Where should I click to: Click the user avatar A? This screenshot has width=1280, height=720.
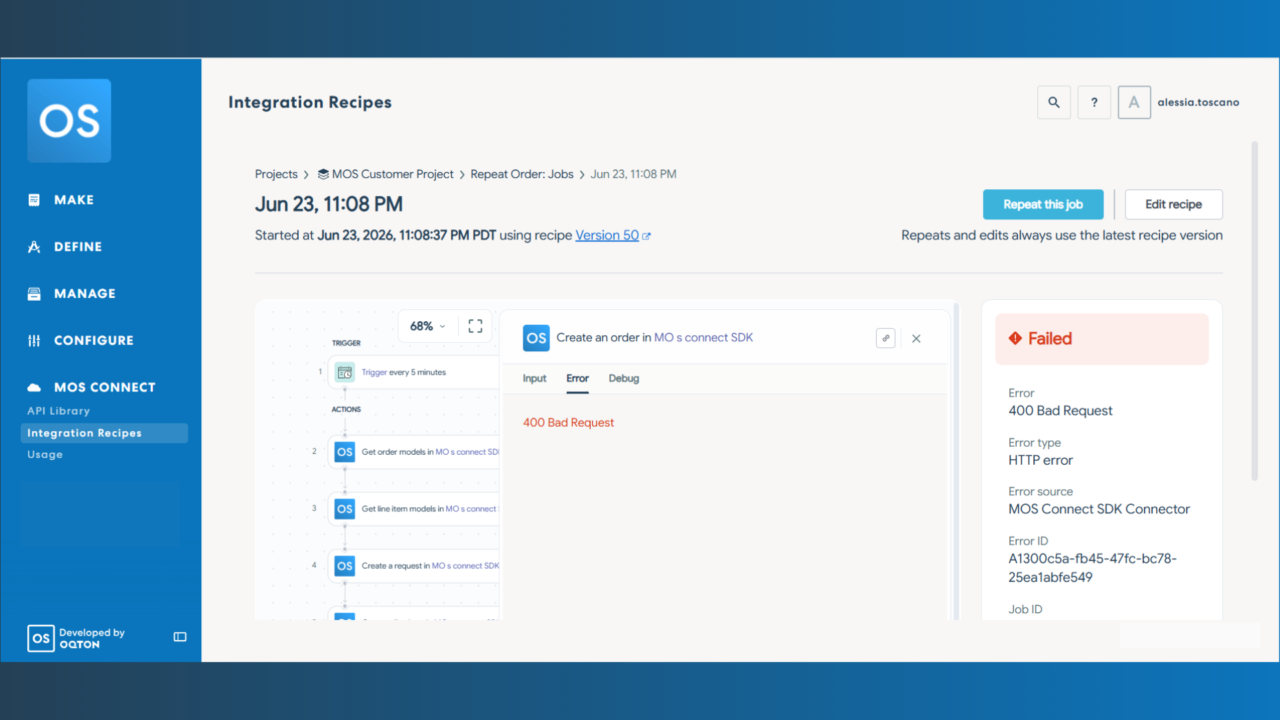(1134, 102)
